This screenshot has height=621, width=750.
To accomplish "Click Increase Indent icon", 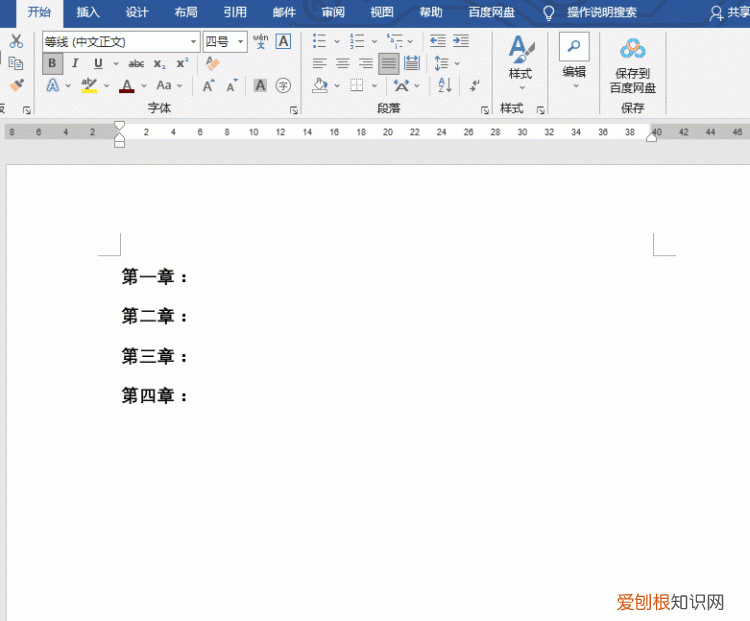I will tap(461, 41).
